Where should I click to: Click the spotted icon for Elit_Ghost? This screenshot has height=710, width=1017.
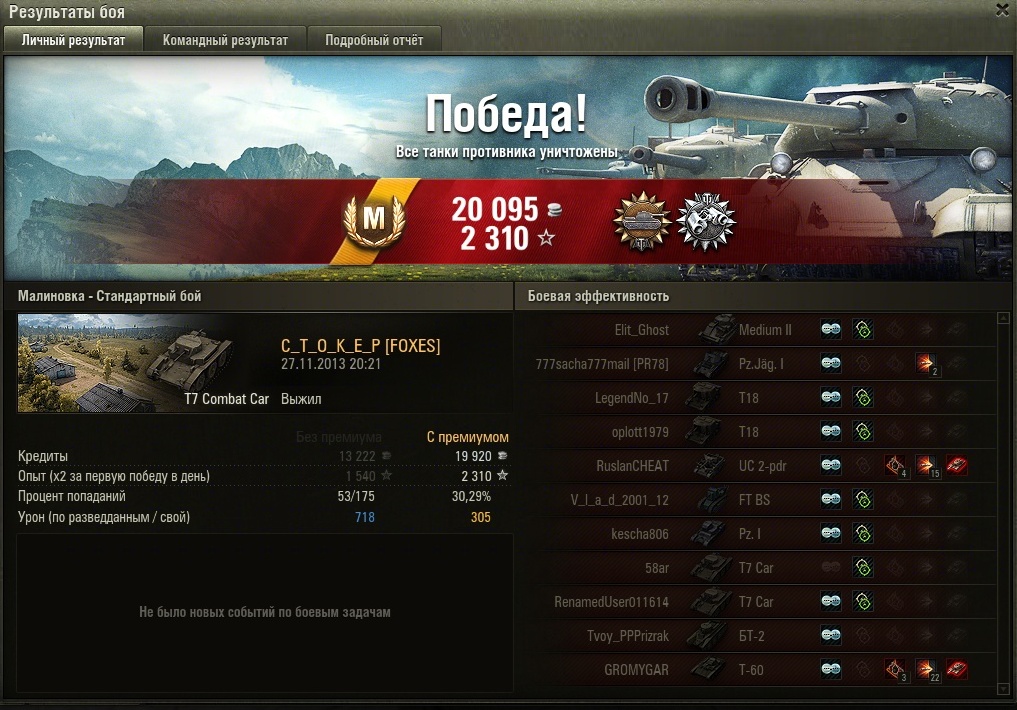tap(831, 329)
